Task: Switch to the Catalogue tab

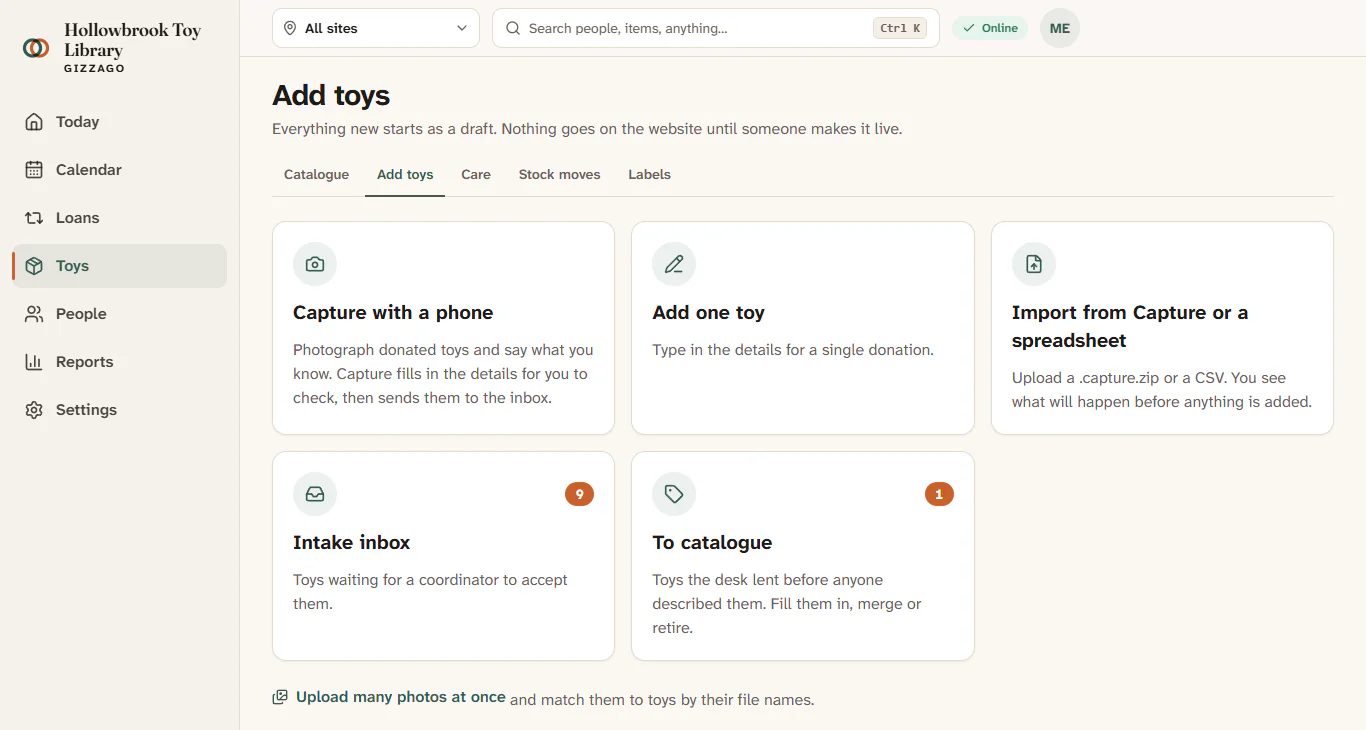Action: (316, 174)
